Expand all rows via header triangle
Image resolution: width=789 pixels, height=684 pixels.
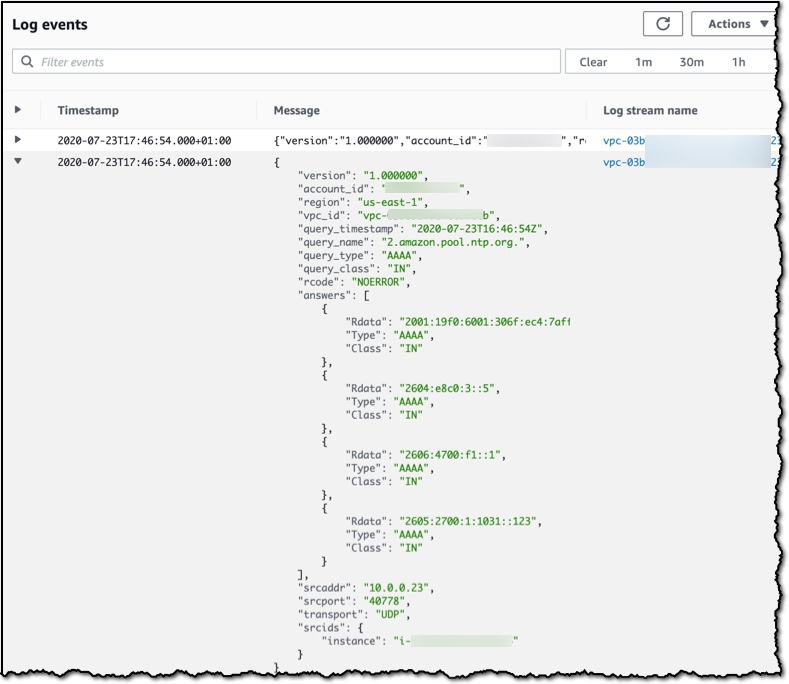point(18,110)
